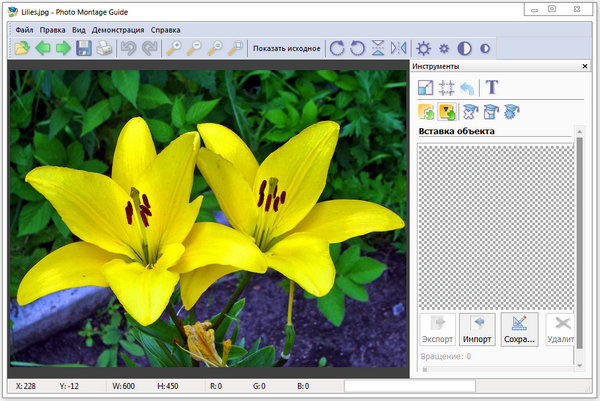The width and height of the screenshot is (600, 401).
Task: Rotate image clockwise
Action: click(337, 48)
